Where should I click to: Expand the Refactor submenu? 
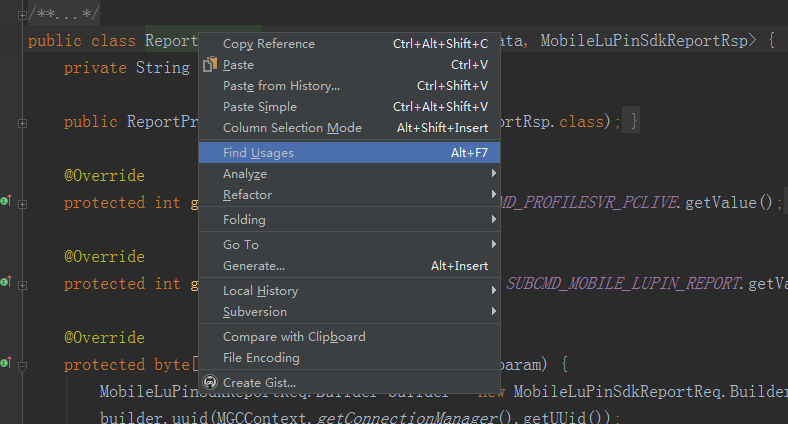point(494,195)
